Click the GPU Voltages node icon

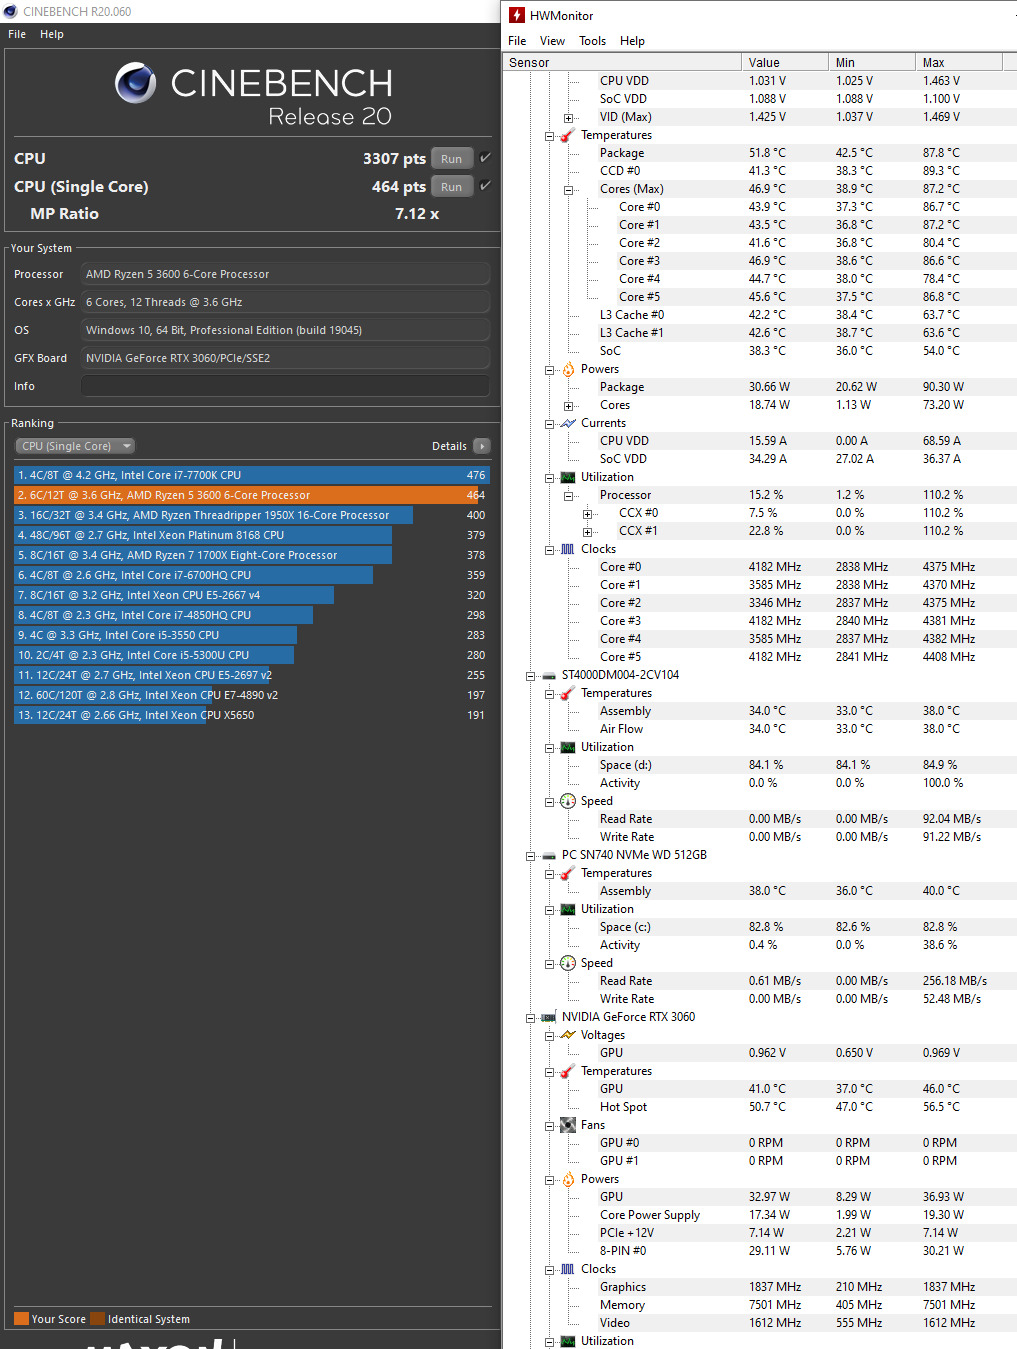coord(568,1035)
